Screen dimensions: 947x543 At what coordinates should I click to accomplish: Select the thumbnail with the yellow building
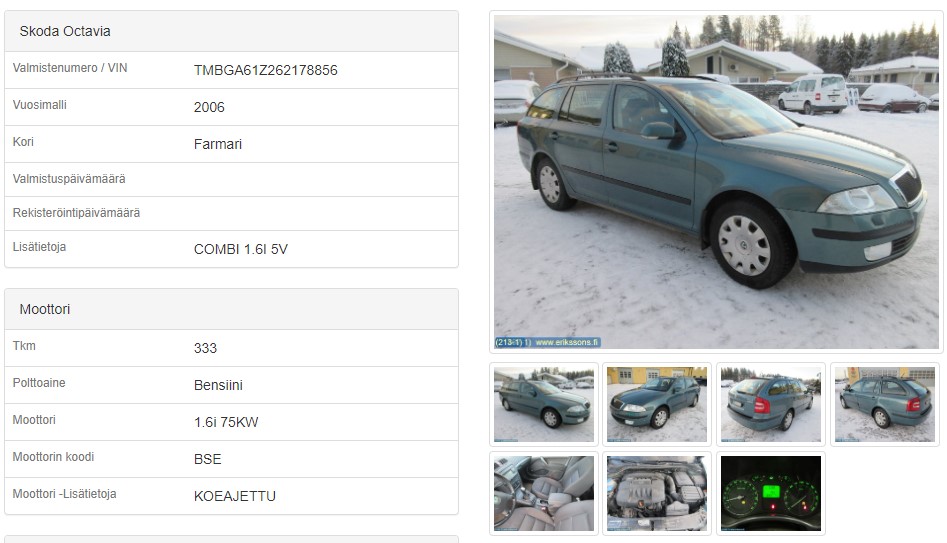point(656,405)
